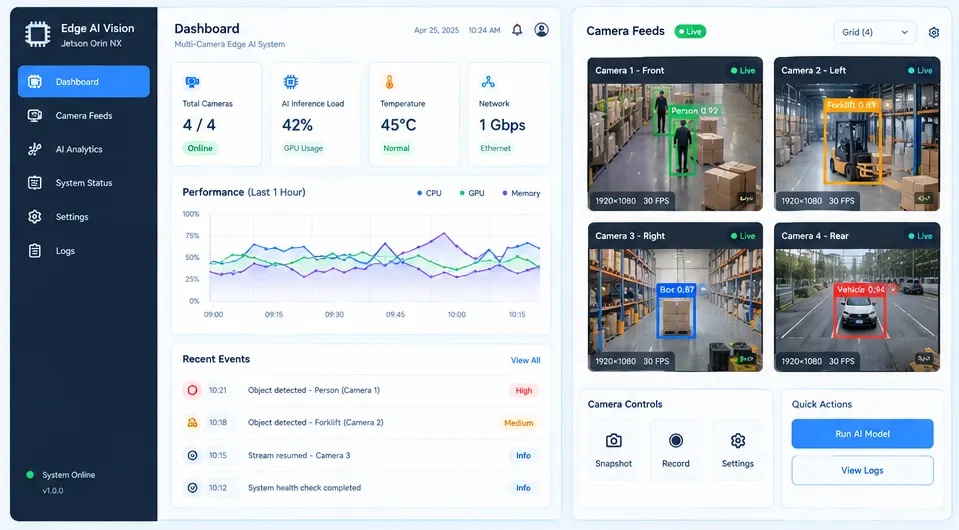Open Camera 1 - Front feed thumbnail
The width and height of the screenshot is (959, 530).
click(x=675, y=134)
